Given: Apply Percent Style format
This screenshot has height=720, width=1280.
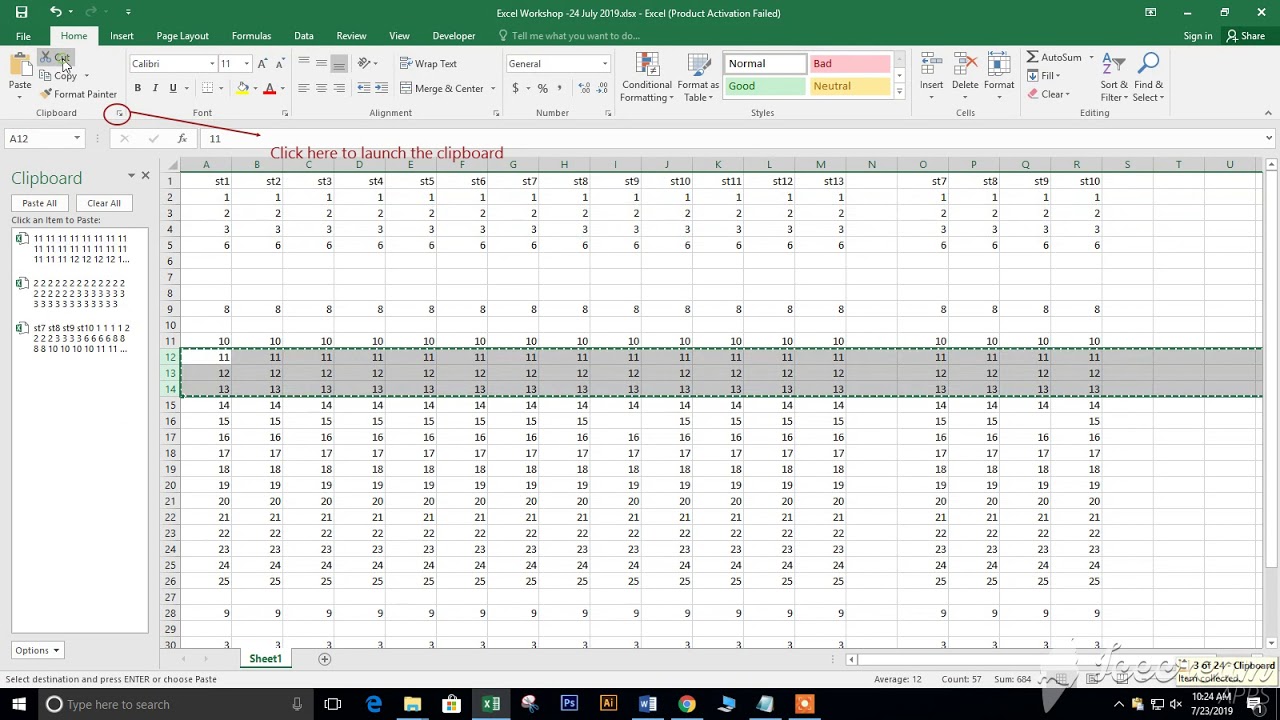Looking at the screenshot, I should [x=542, y=88].
